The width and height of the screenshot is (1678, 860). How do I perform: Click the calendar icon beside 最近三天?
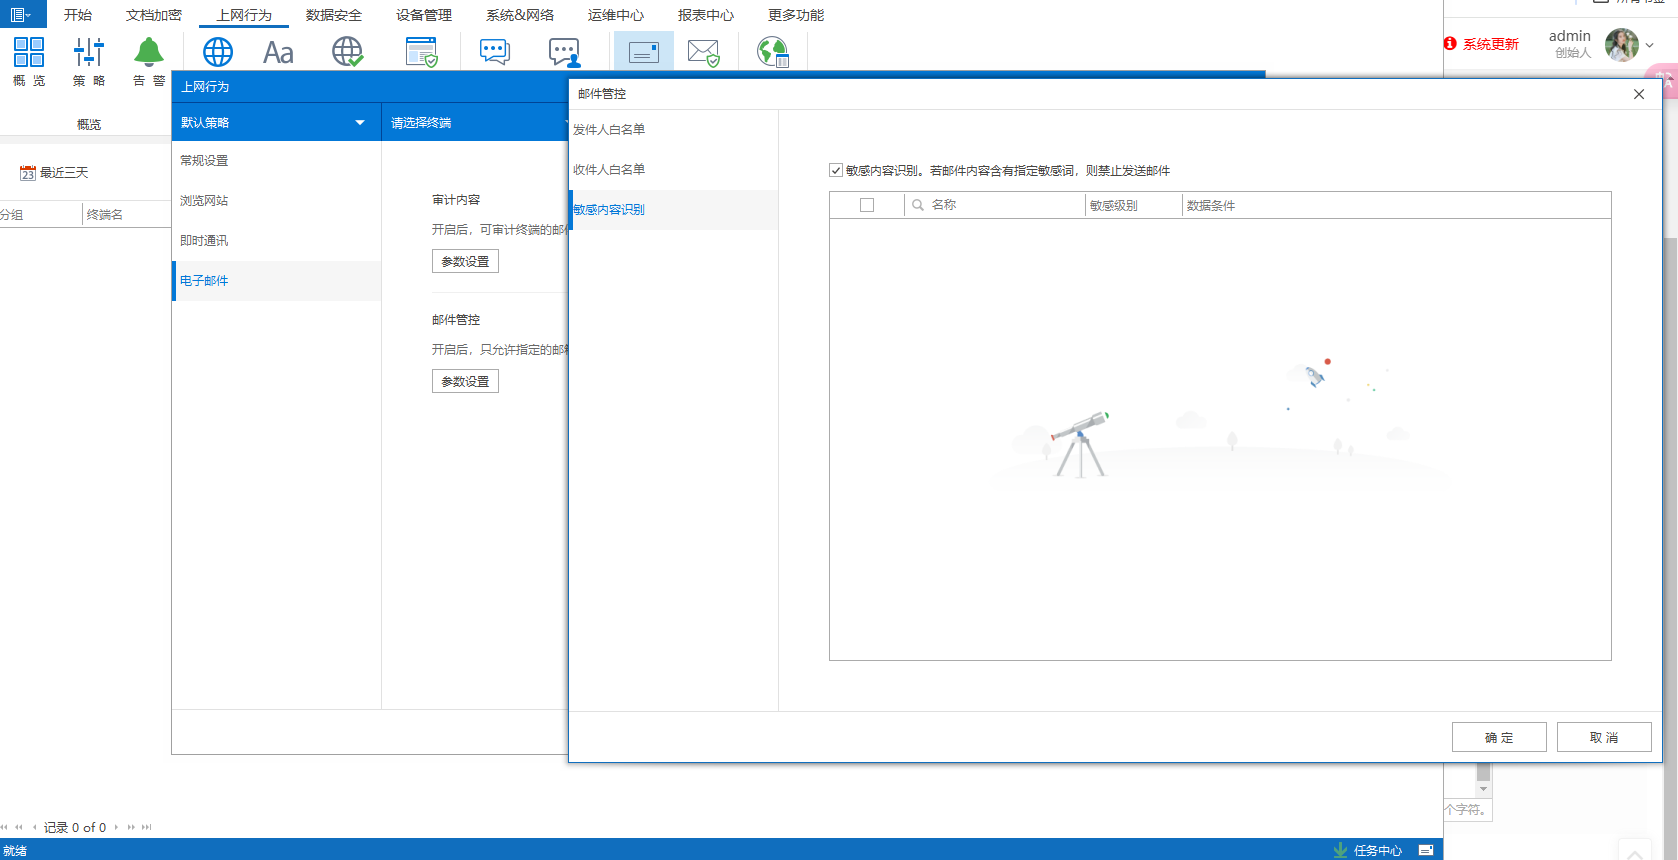28,173
